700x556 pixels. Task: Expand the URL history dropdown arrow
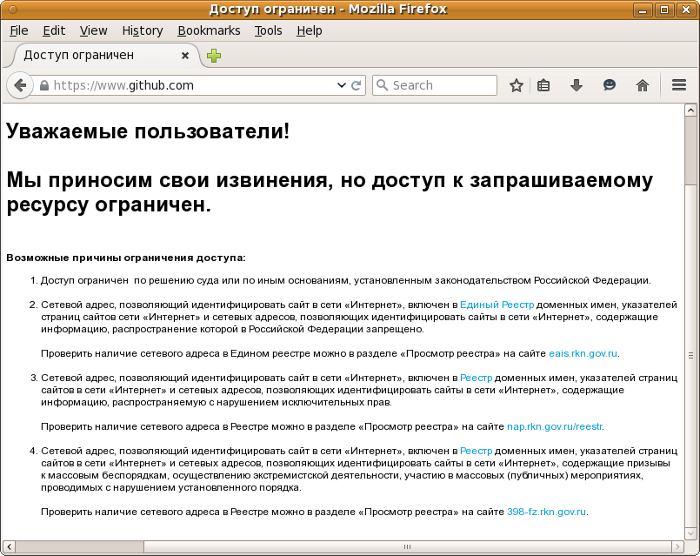[342, 86]
